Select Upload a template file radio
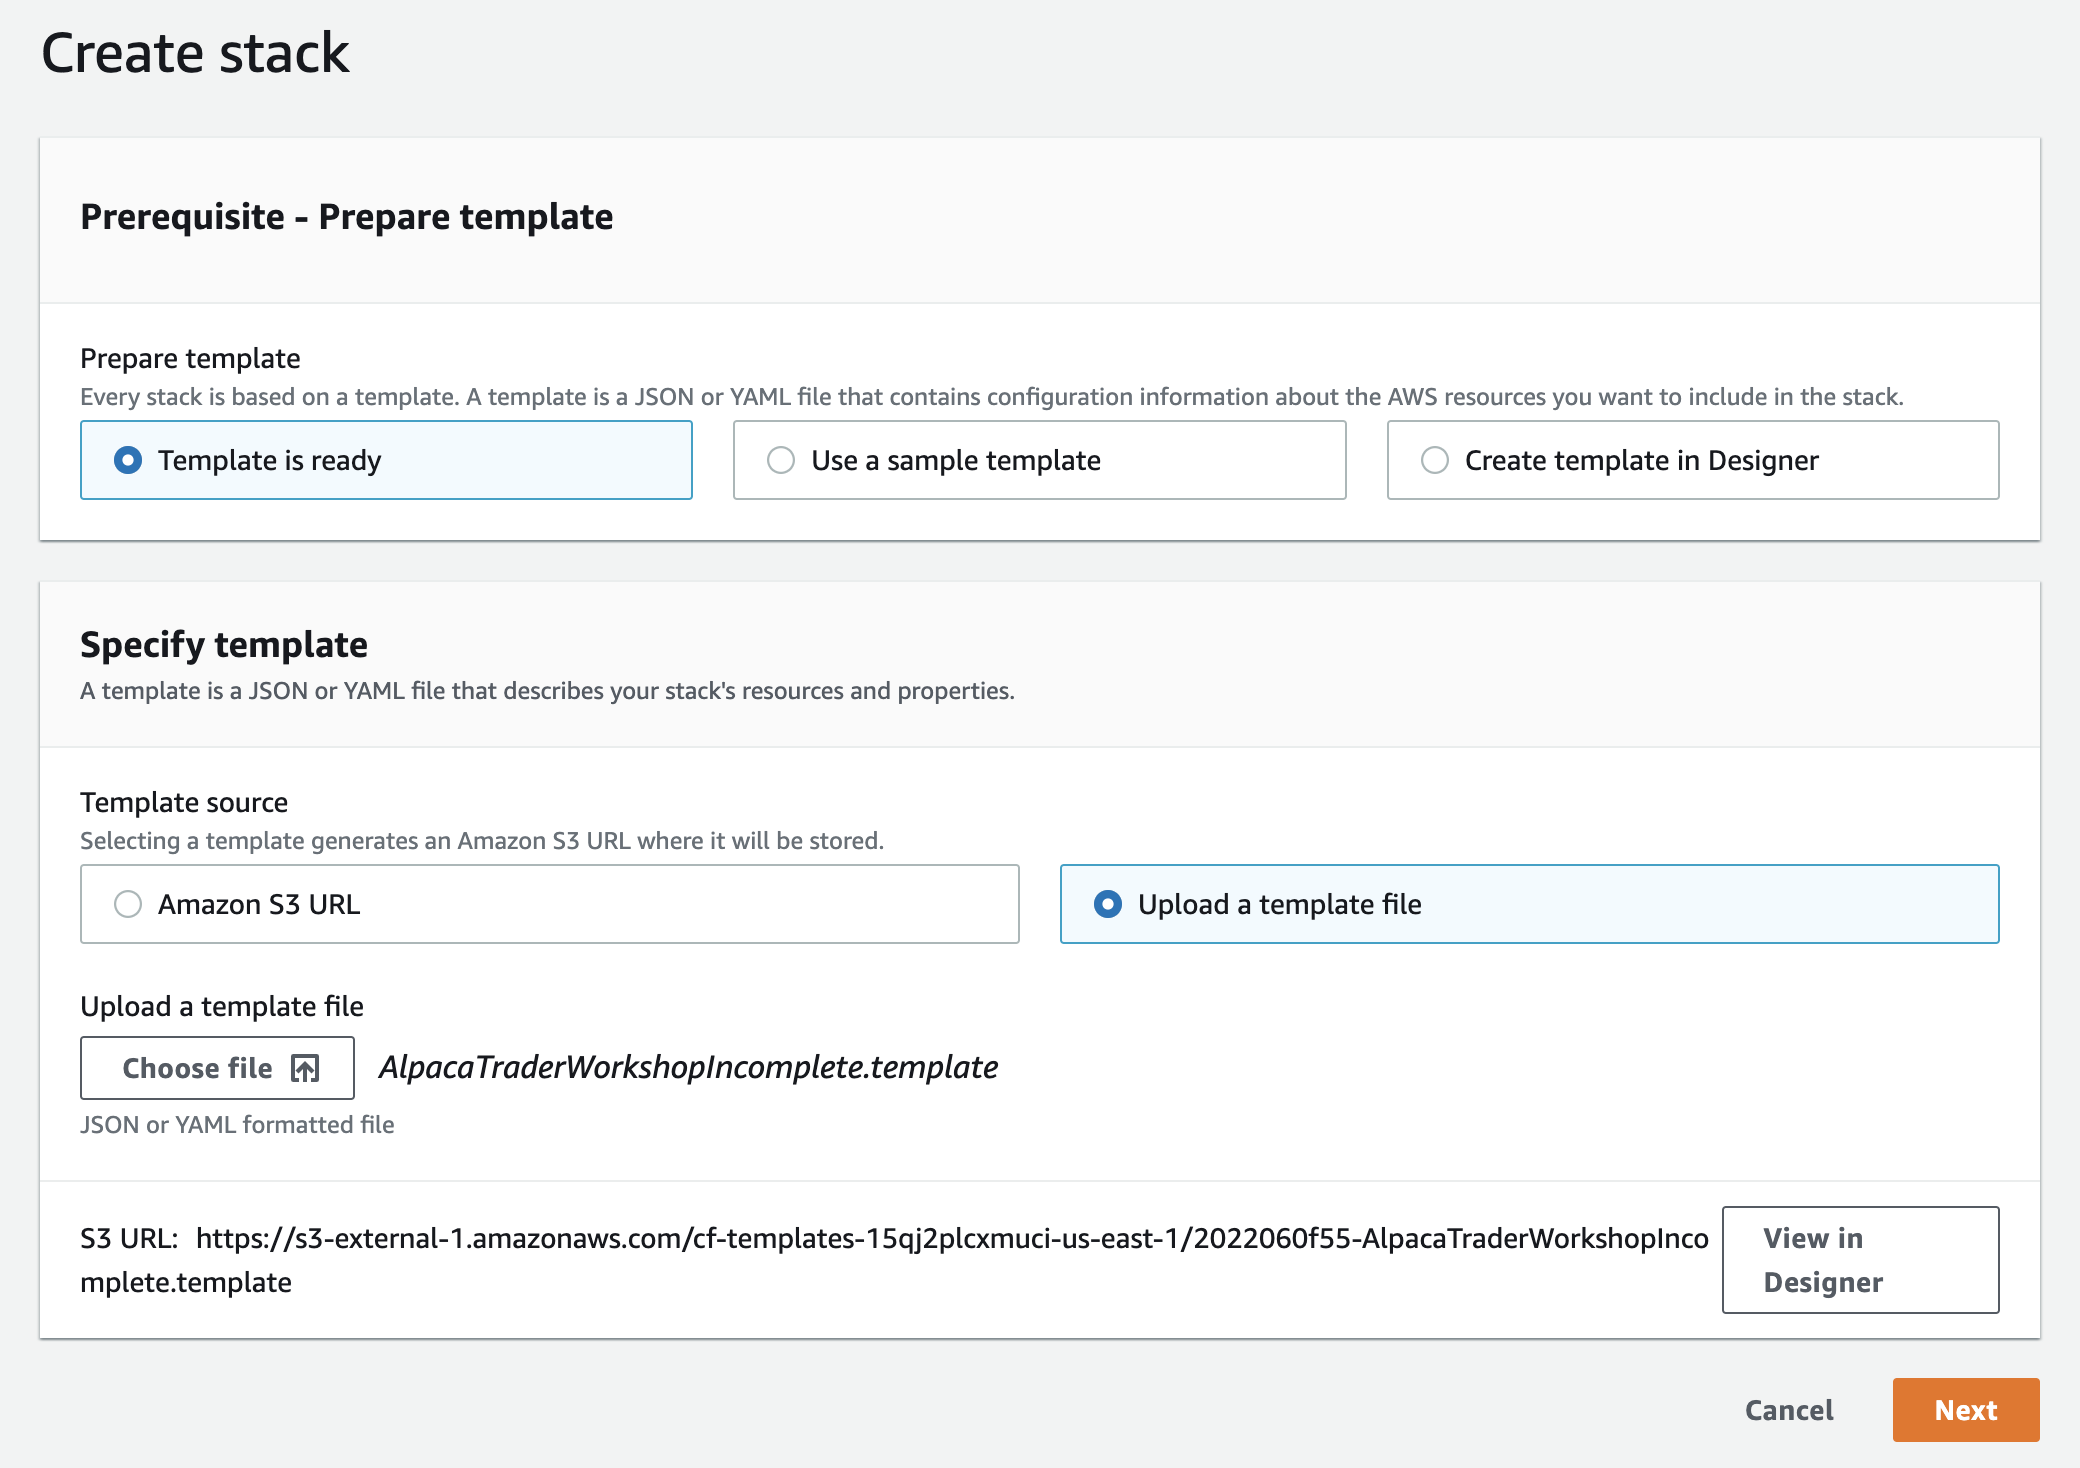 click(x=1108, y=904)
